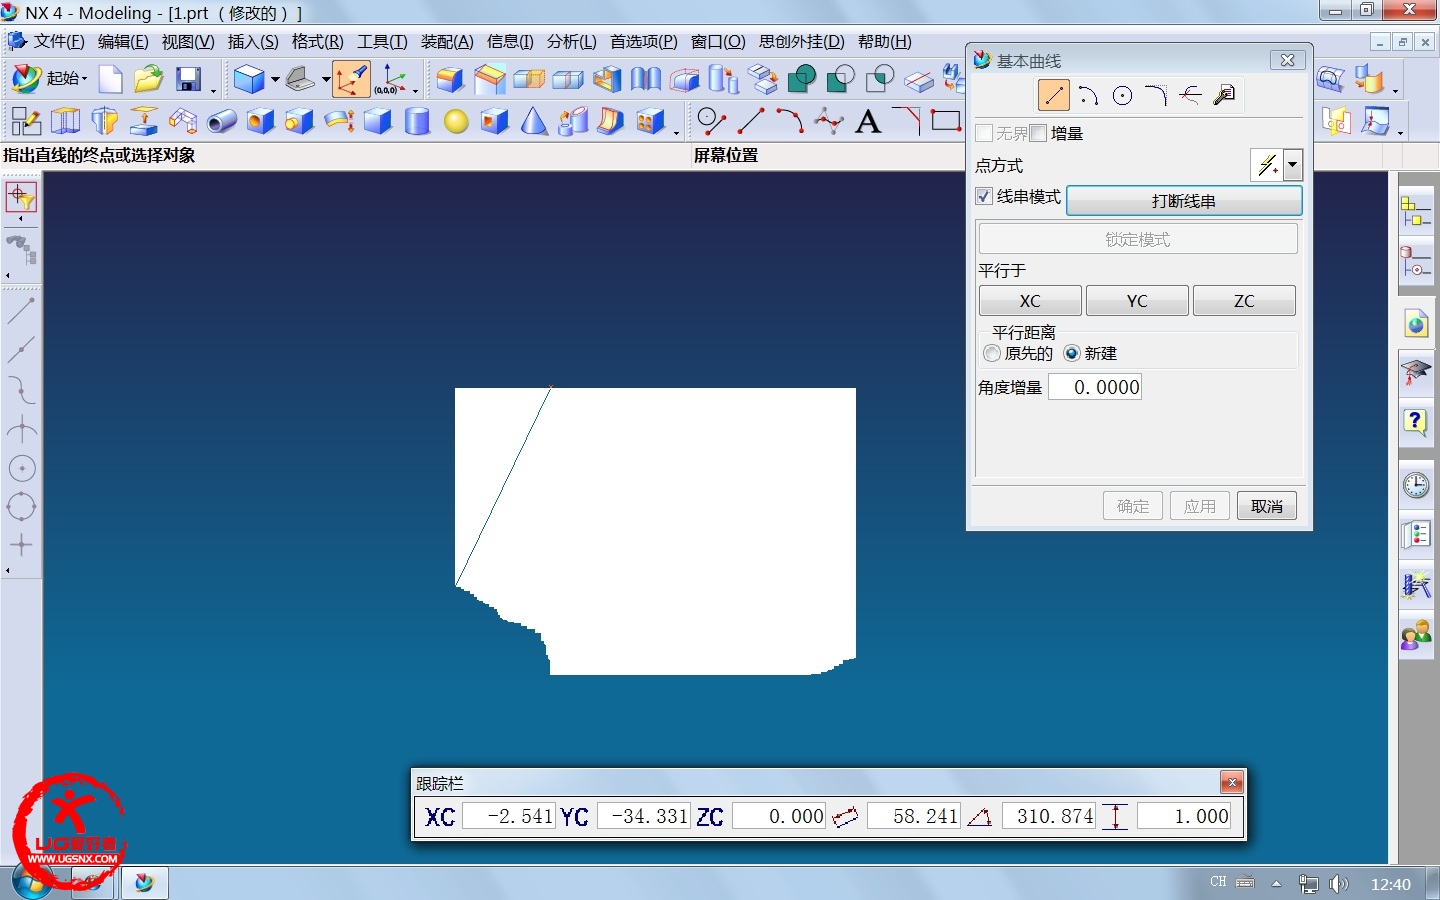Image resolution: width=1440 pixels, height=900 pixels.
Task: Open the History clock tab in resource bar
Action: pyautogui.click(x=1415, y=486)
